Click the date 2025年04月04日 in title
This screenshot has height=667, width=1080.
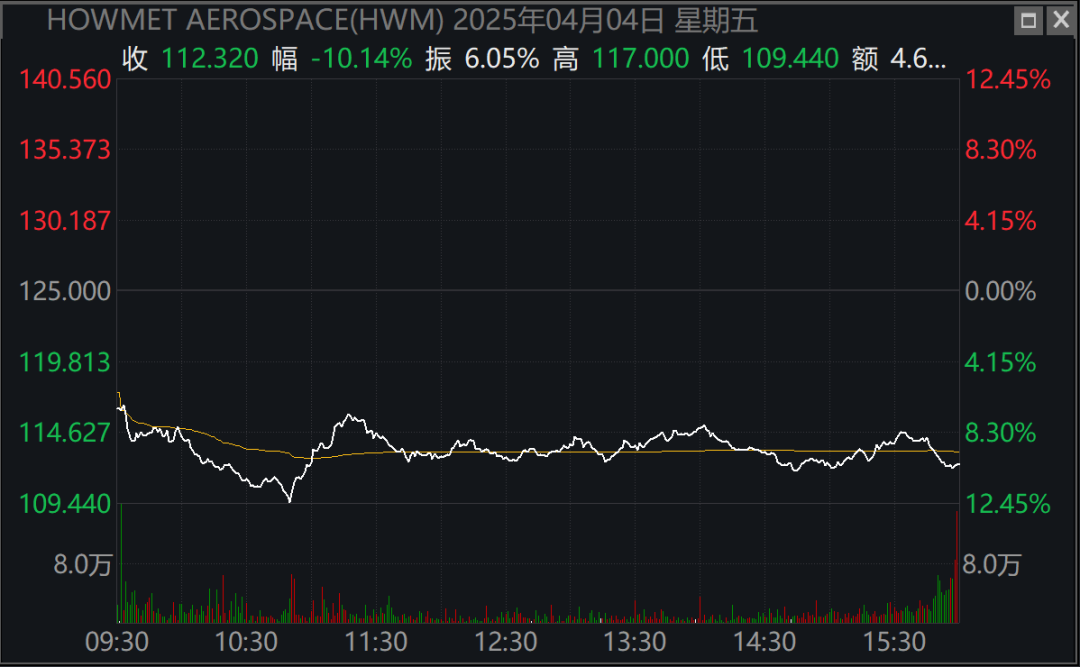tap(559, 21)
